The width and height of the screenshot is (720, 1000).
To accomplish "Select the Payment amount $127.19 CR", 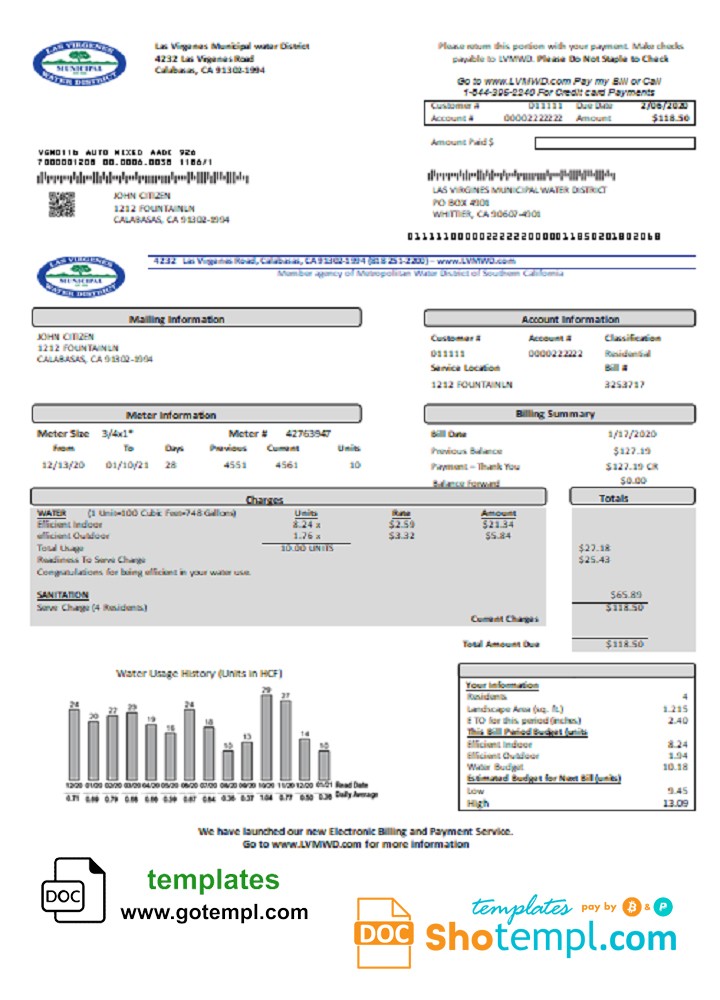I will (x=631, y=467).
